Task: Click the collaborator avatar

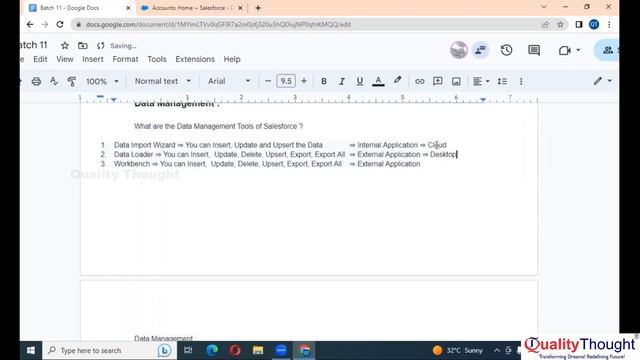Action: click(x=459, y=50)
